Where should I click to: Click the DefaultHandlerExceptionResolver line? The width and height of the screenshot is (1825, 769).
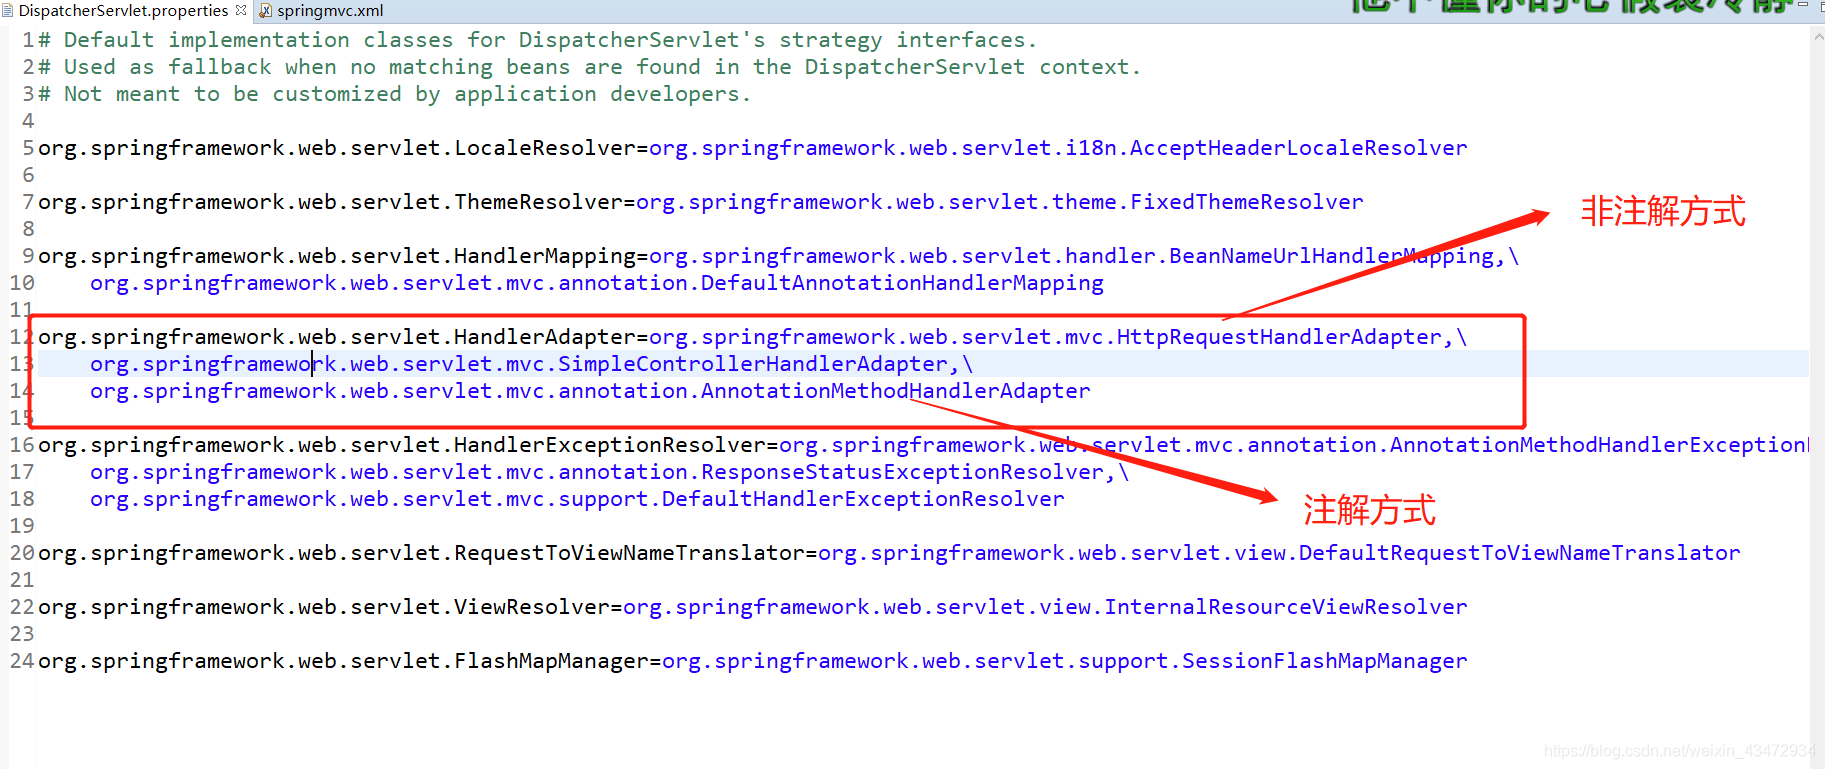577,499
